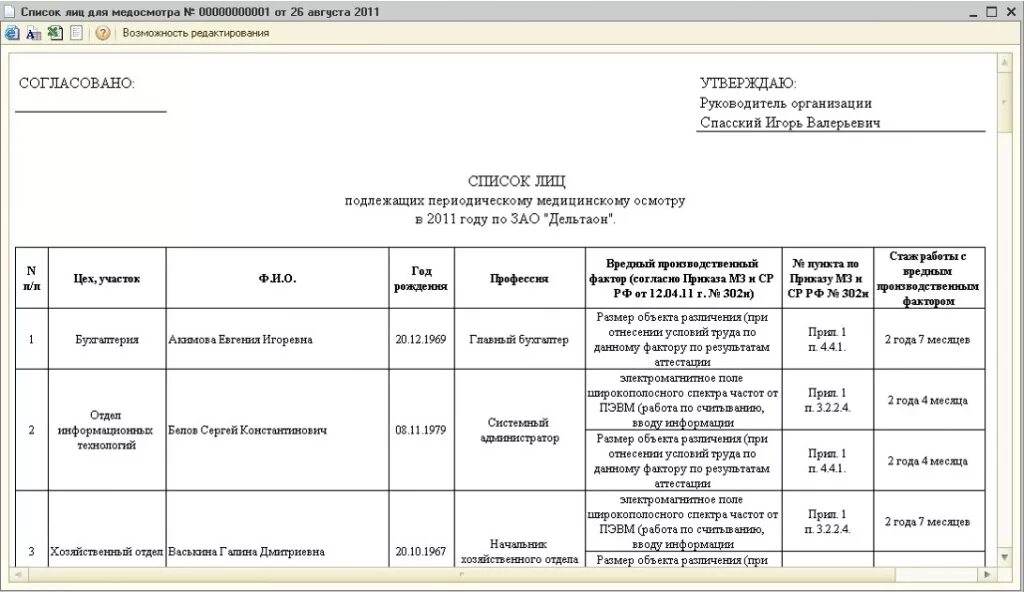Click the document icon in the title bar

coord(9,11)
